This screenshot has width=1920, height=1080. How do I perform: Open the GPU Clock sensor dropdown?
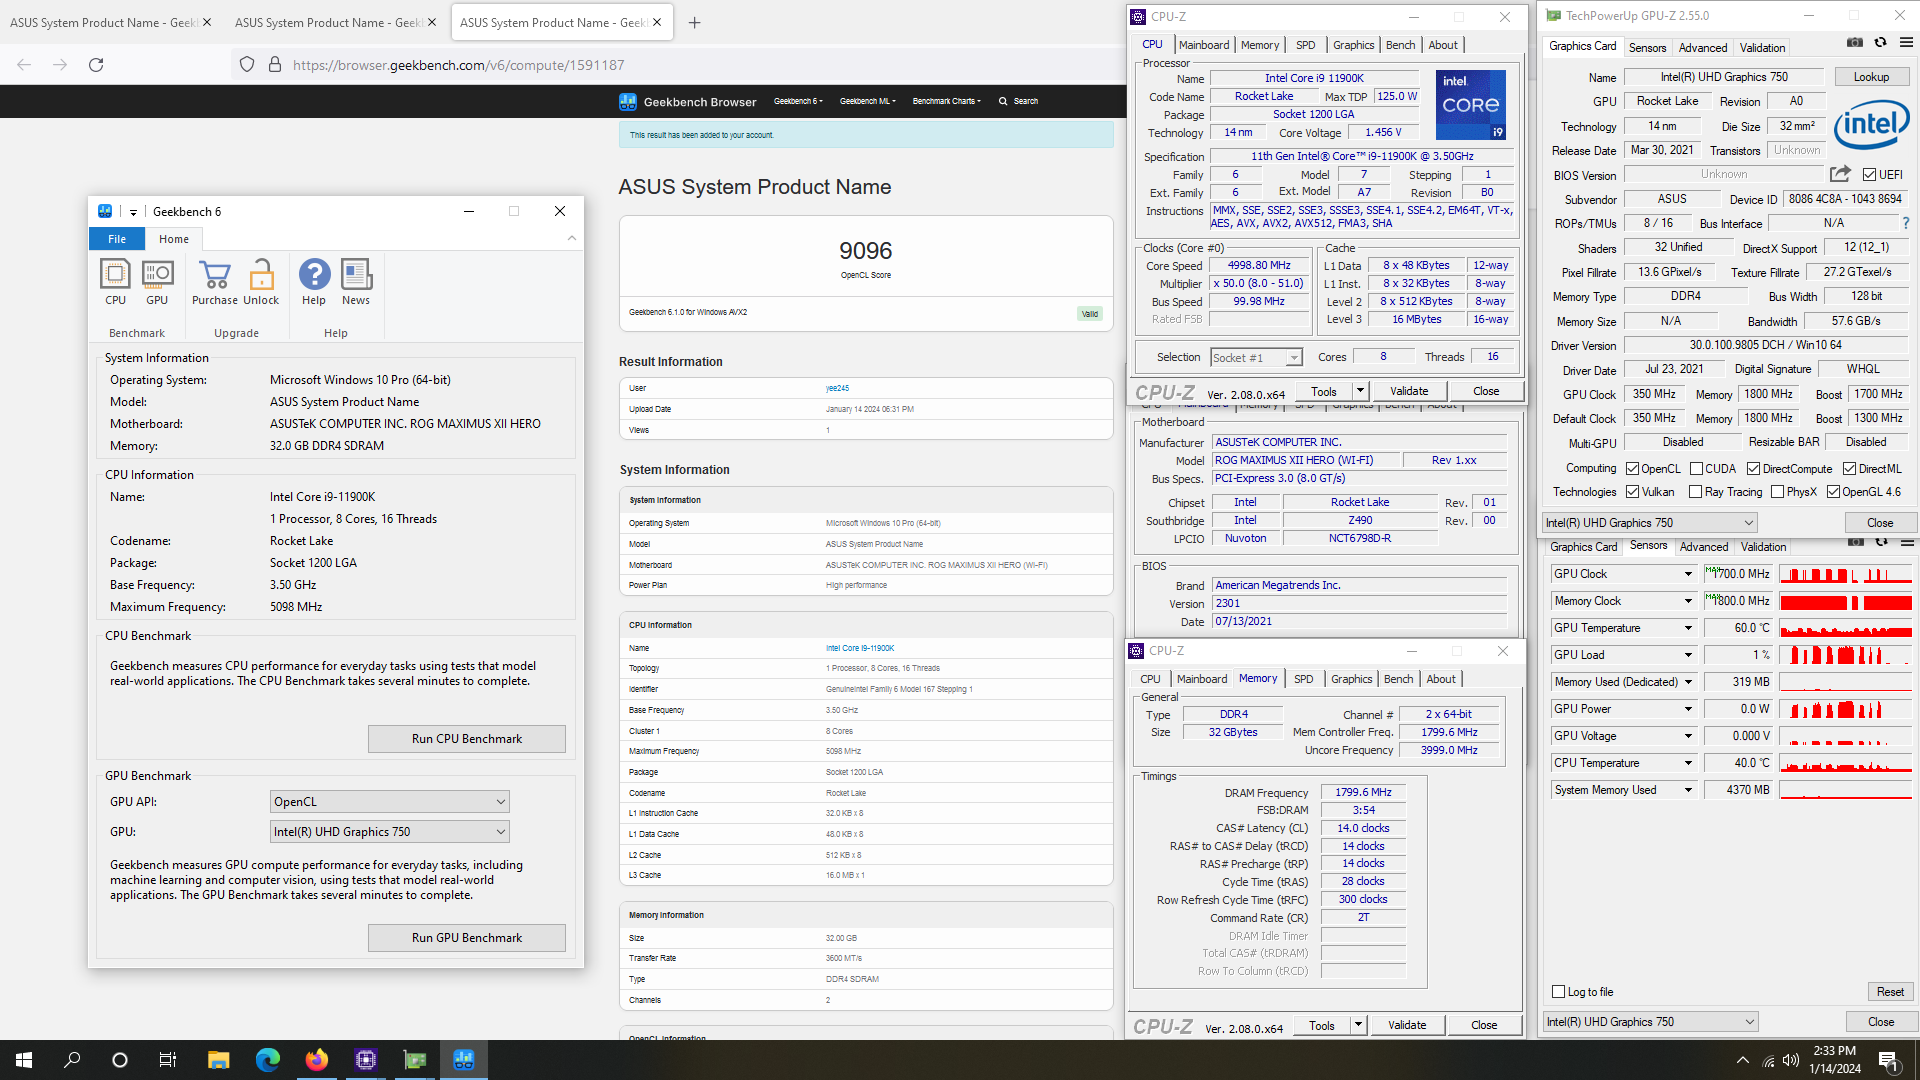point(1688,574)
